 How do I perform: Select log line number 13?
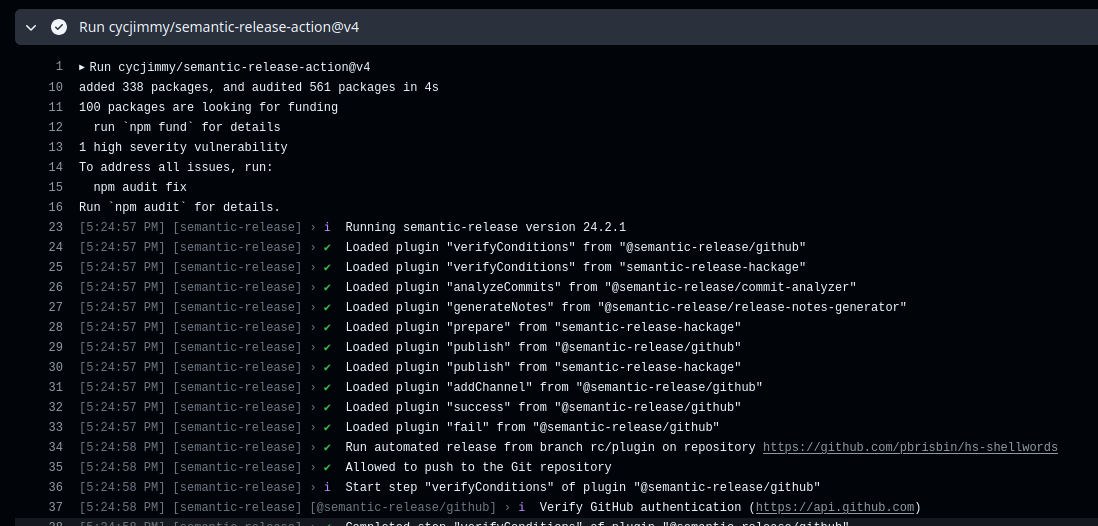click(x=56, y=147)
